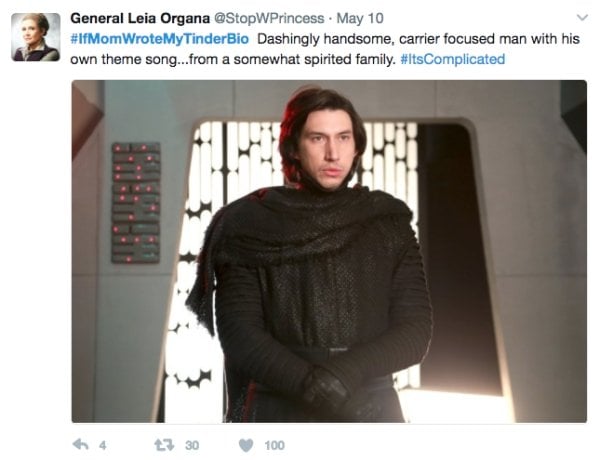600x460 pixels.
Task: Open the #ItsComplicated hashtag
Action: pos(453,59)
